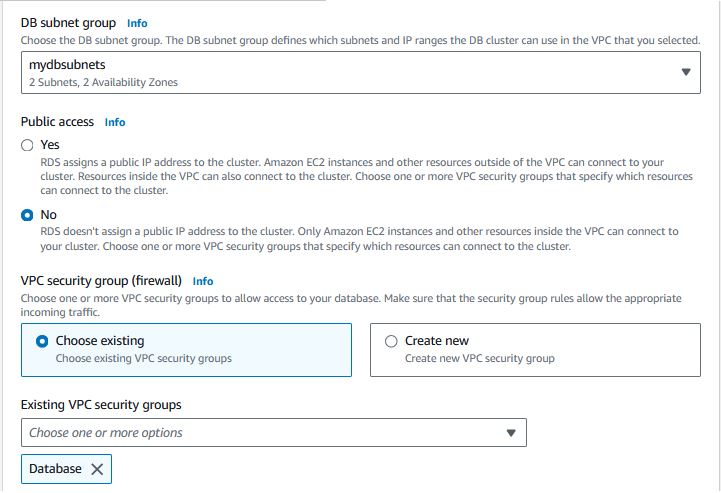Click the Yes label text
This screenshot has width=721, height=493.
(50, 145)
